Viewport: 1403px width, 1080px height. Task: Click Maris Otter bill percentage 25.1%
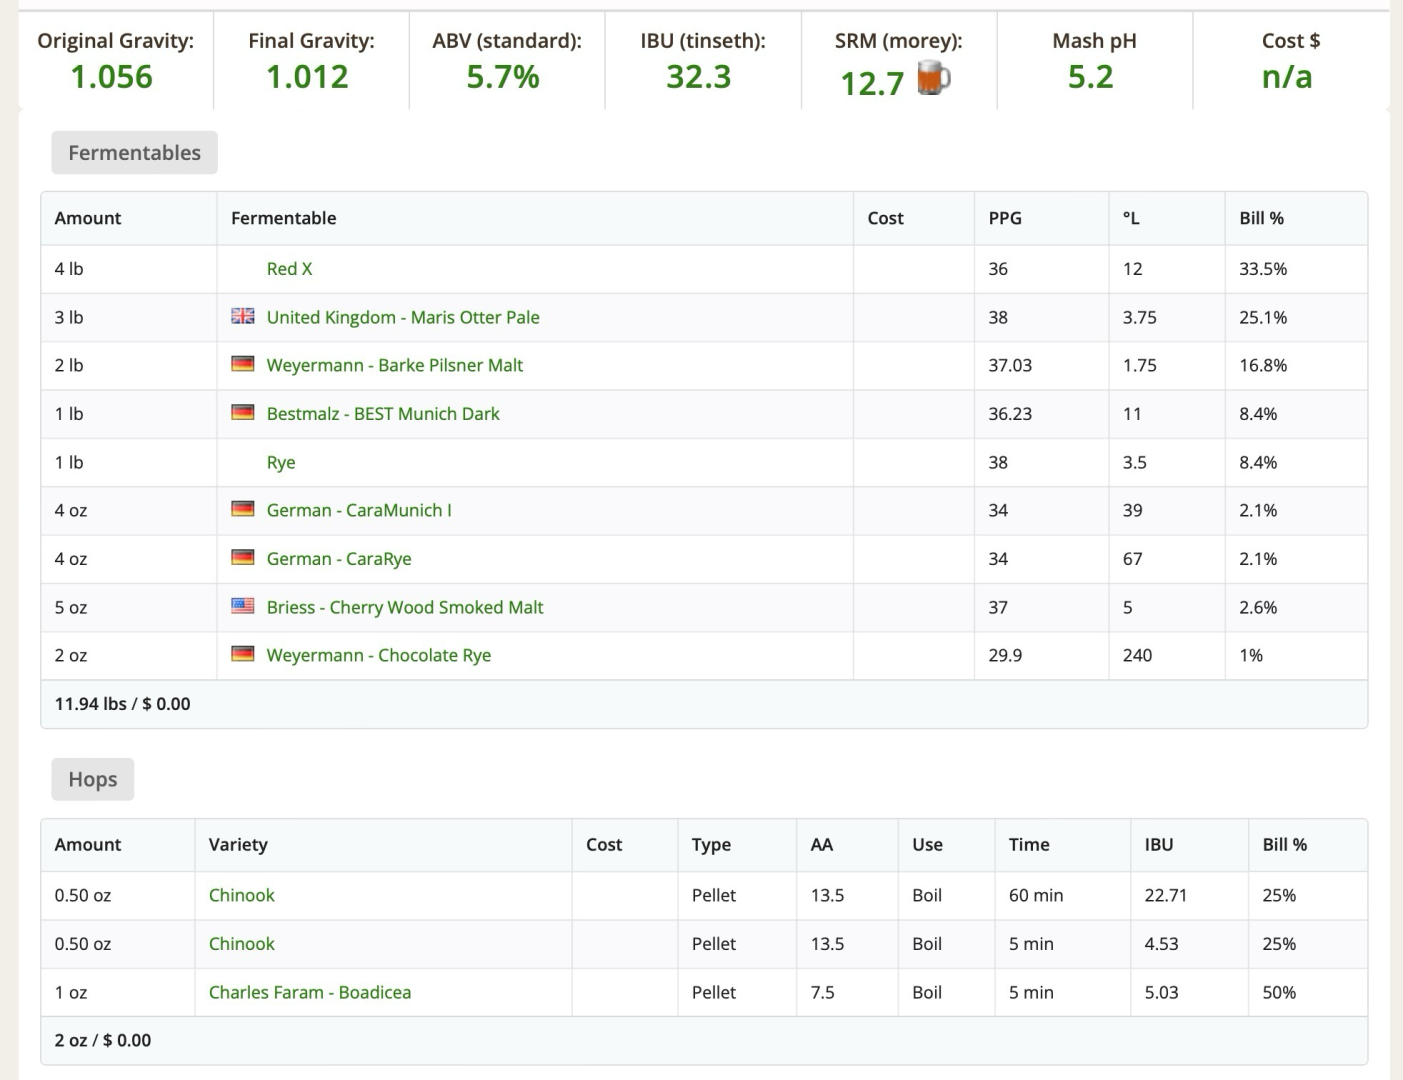click(x=1263, y=317)
